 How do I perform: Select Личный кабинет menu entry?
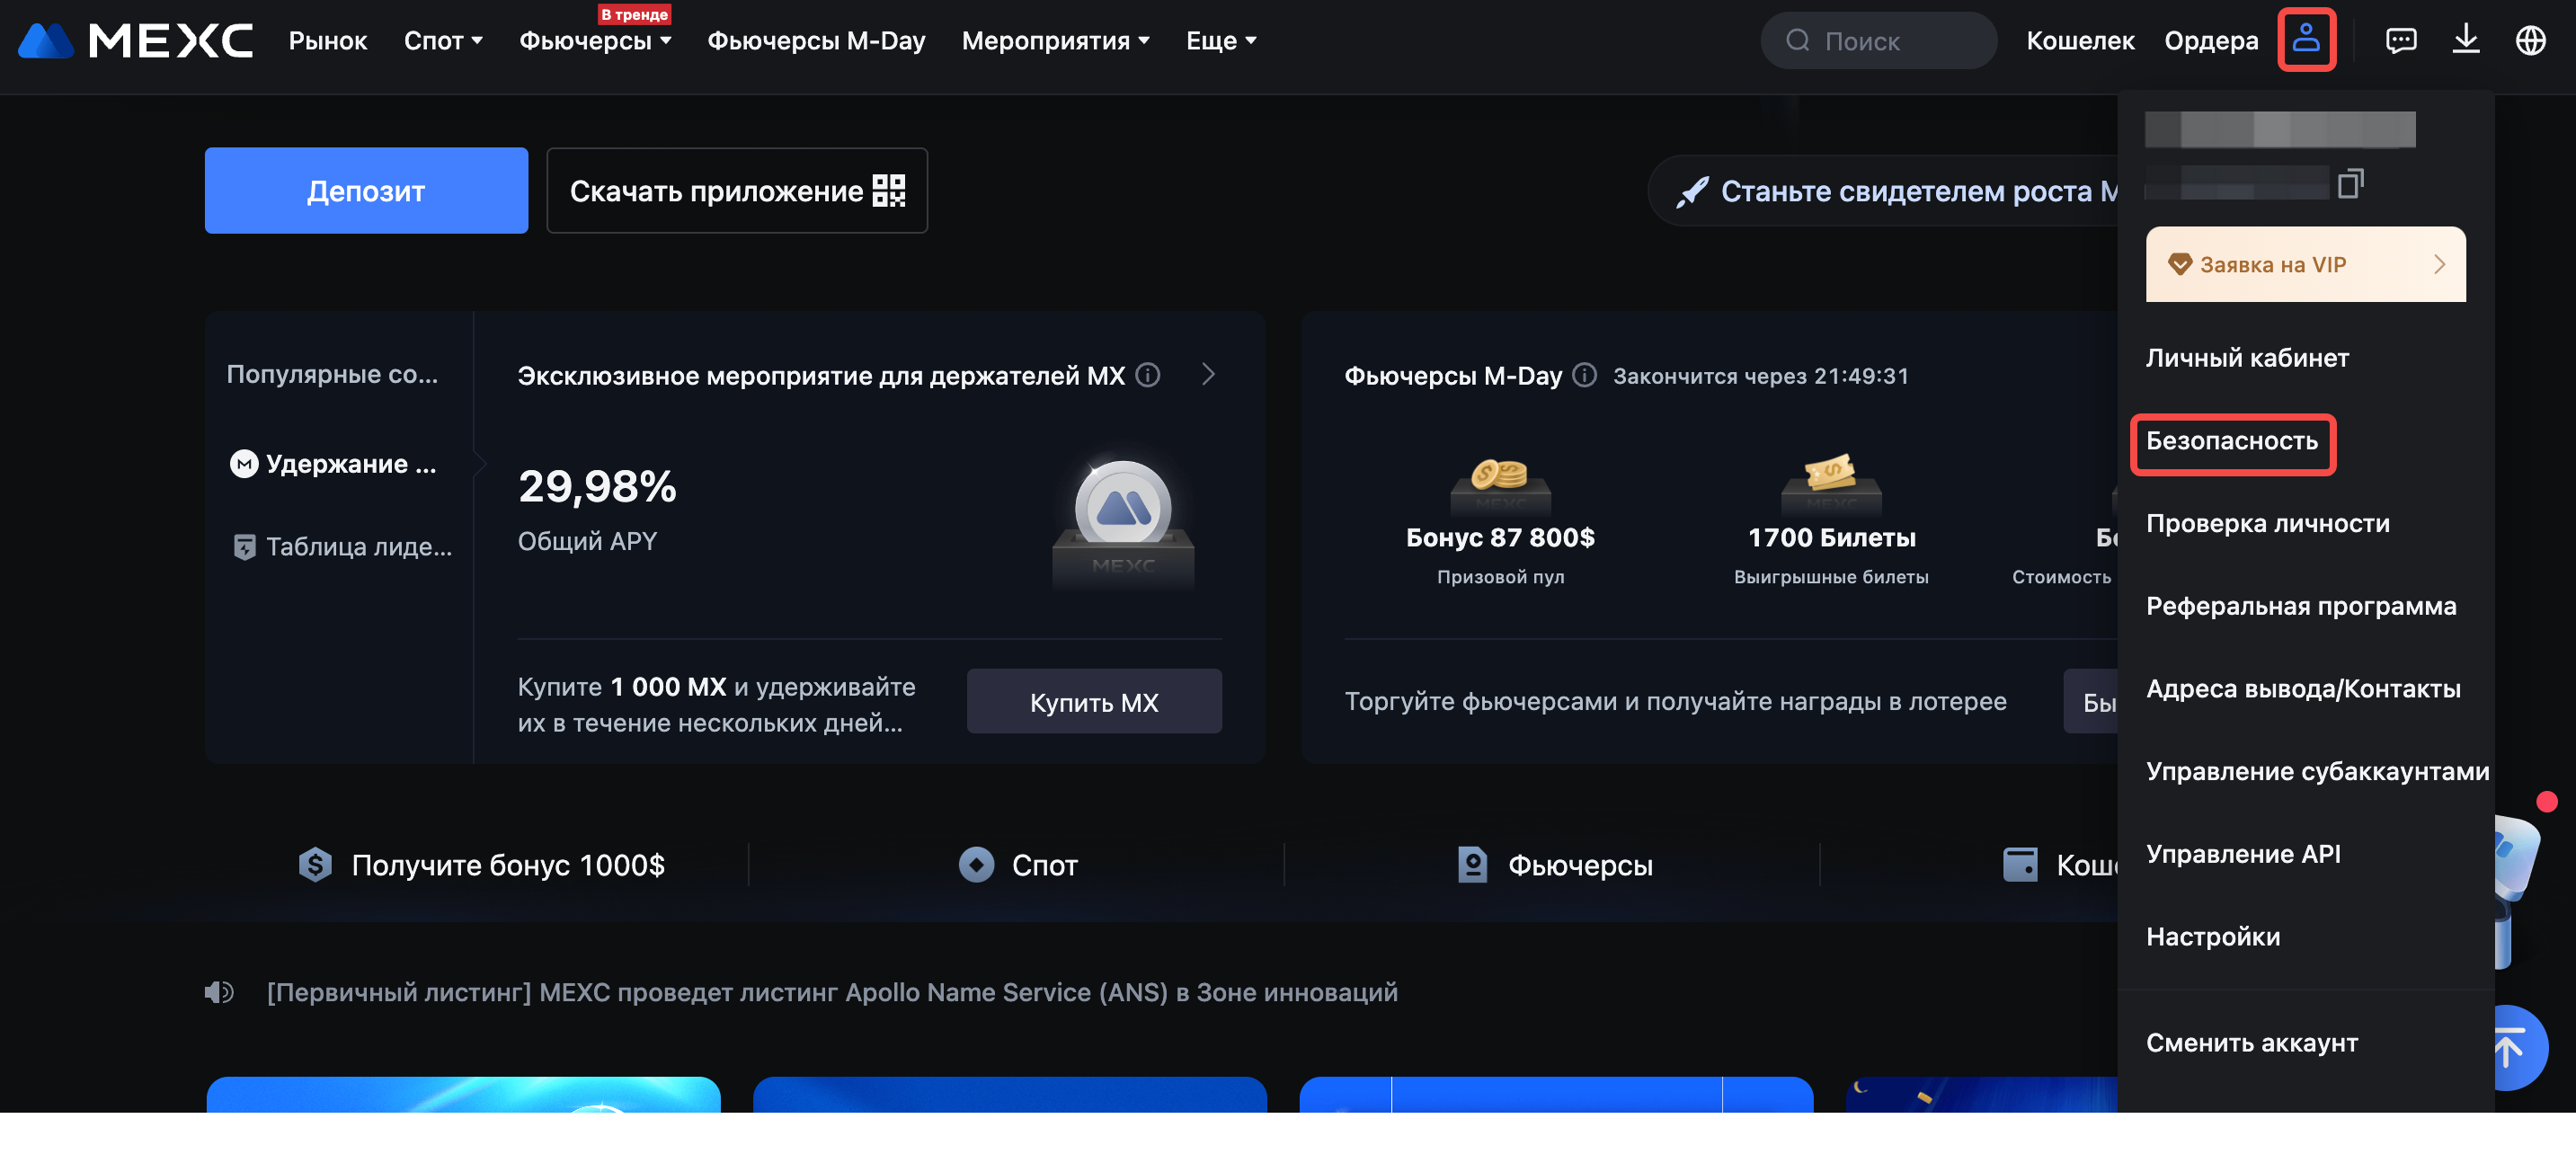(2247, 358)
